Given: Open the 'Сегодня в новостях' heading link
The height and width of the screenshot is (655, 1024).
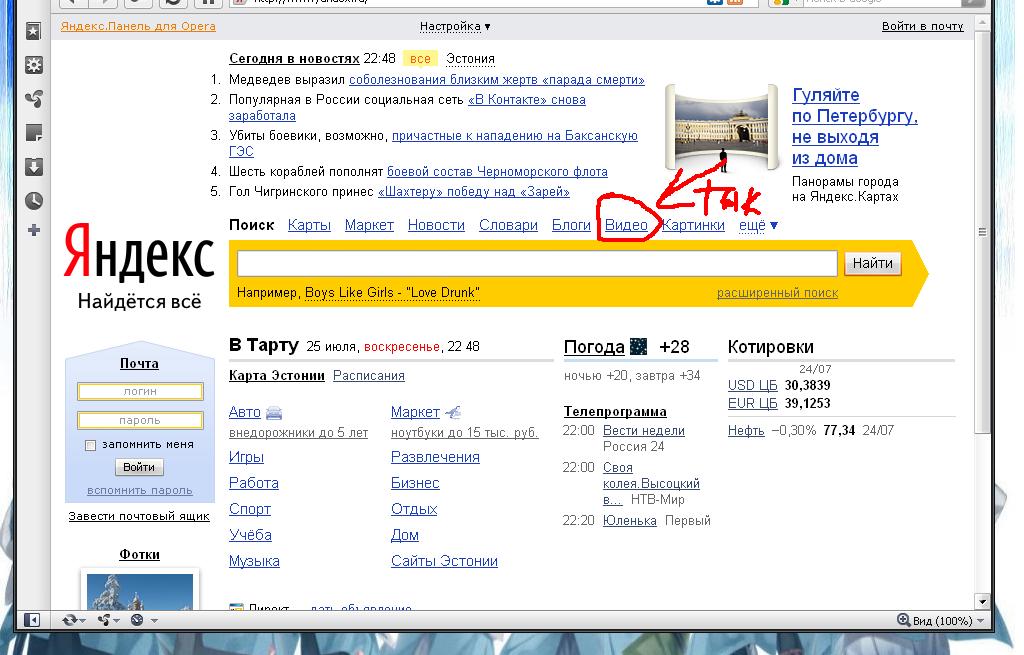Looking at the screenshot, I should click(x=294, y=59).
